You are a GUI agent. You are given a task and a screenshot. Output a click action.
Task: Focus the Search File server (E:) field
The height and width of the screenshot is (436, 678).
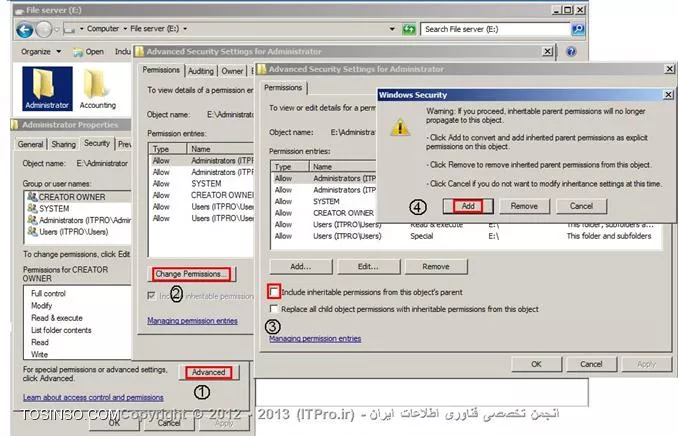click(x=495, y=29)
